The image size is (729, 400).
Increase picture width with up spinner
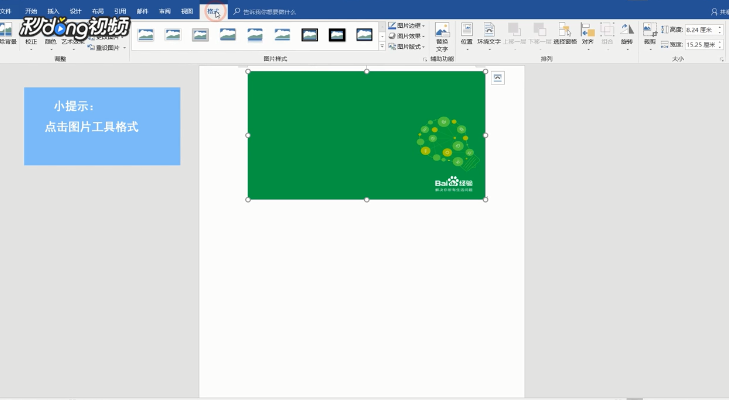(x=720, y=42)
